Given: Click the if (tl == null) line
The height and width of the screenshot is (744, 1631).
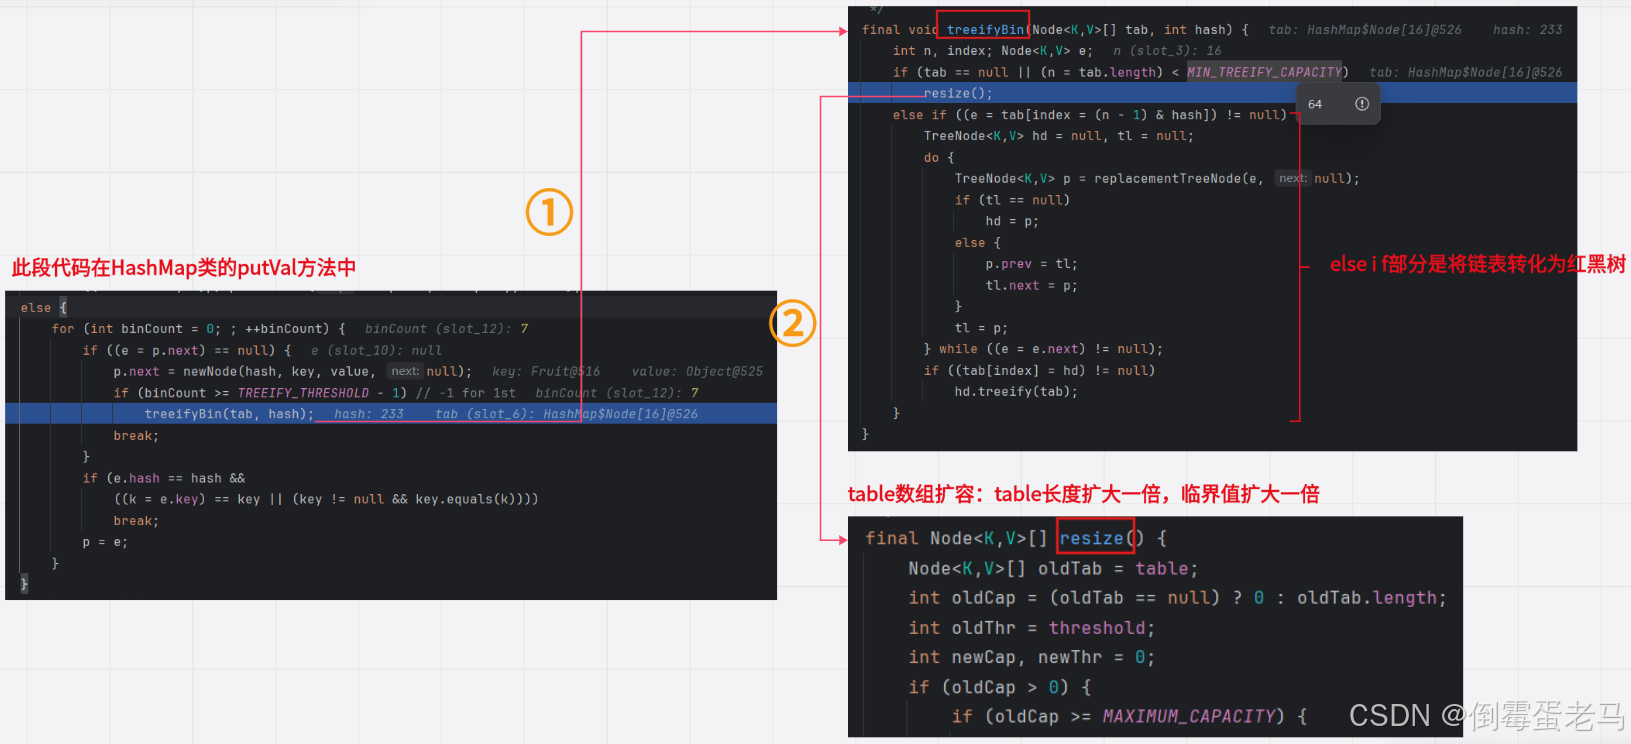Looking at the screenshot, I should click(1012, 200).
